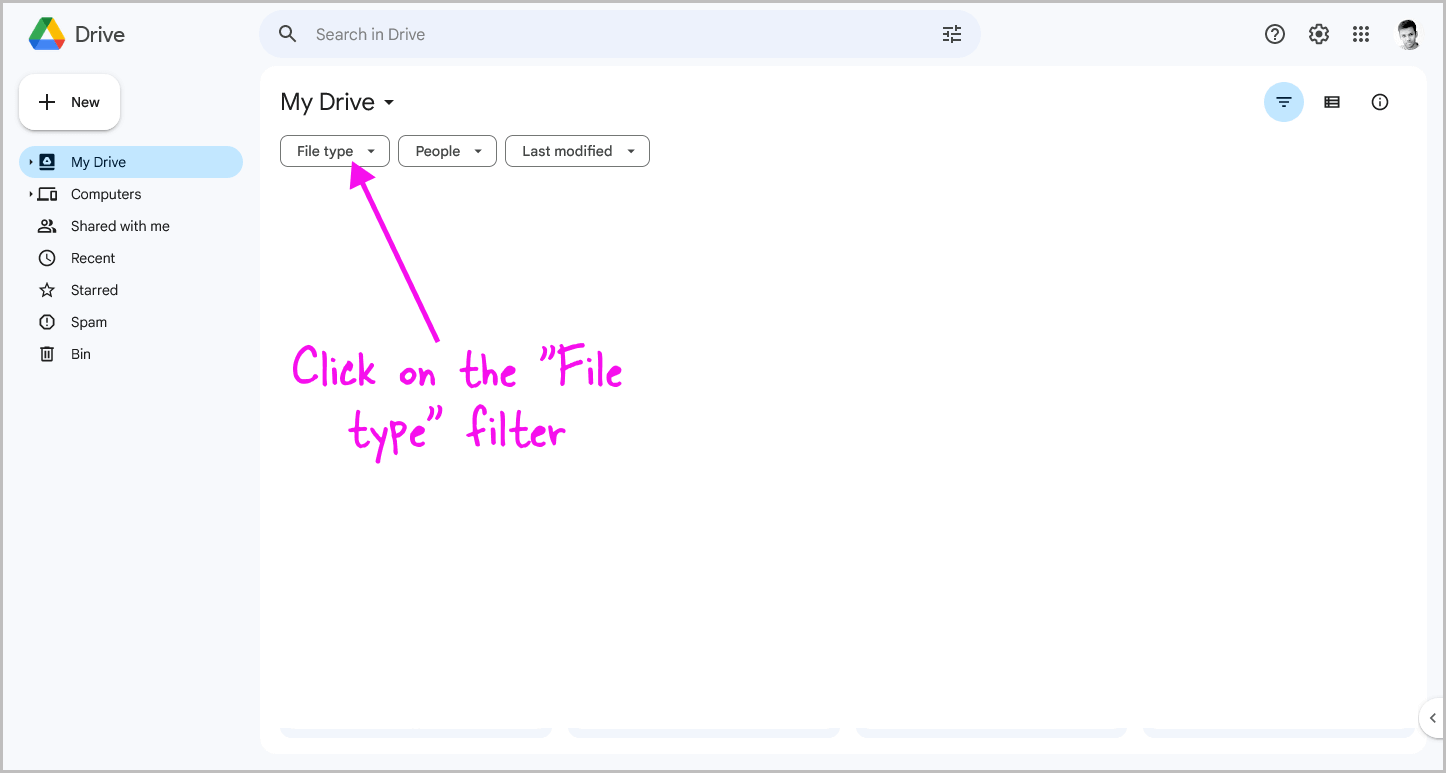Go to Shared with me

pyautogui.click(x=120, y=225)
